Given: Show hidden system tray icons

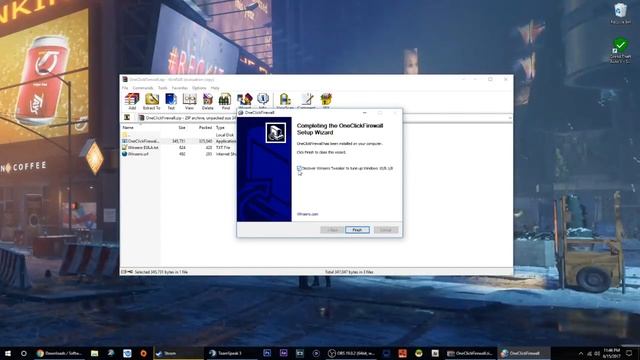Looking at the screenshot, I should point(581,353).
